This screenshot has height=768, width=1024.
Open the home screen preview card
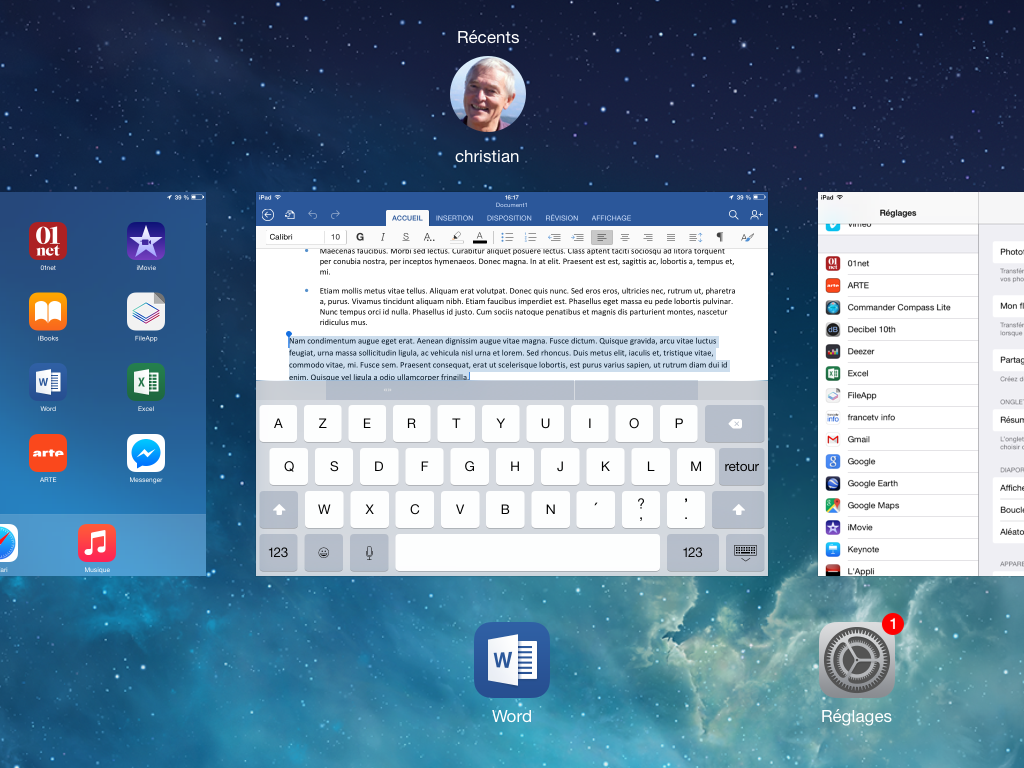tap(103, 384)
